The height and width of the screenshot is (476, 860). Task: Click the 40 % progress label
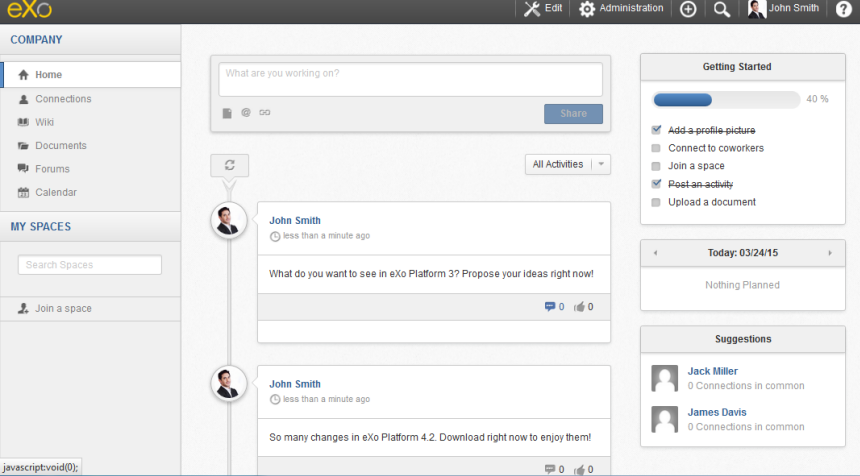pyautogui.click(x=817, y=99)
